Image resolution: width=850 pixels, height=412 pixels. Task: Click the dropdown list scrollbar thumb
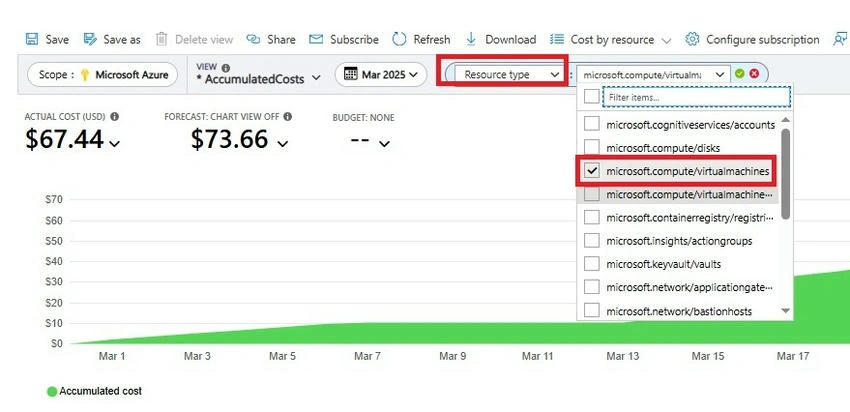[785, 173]
